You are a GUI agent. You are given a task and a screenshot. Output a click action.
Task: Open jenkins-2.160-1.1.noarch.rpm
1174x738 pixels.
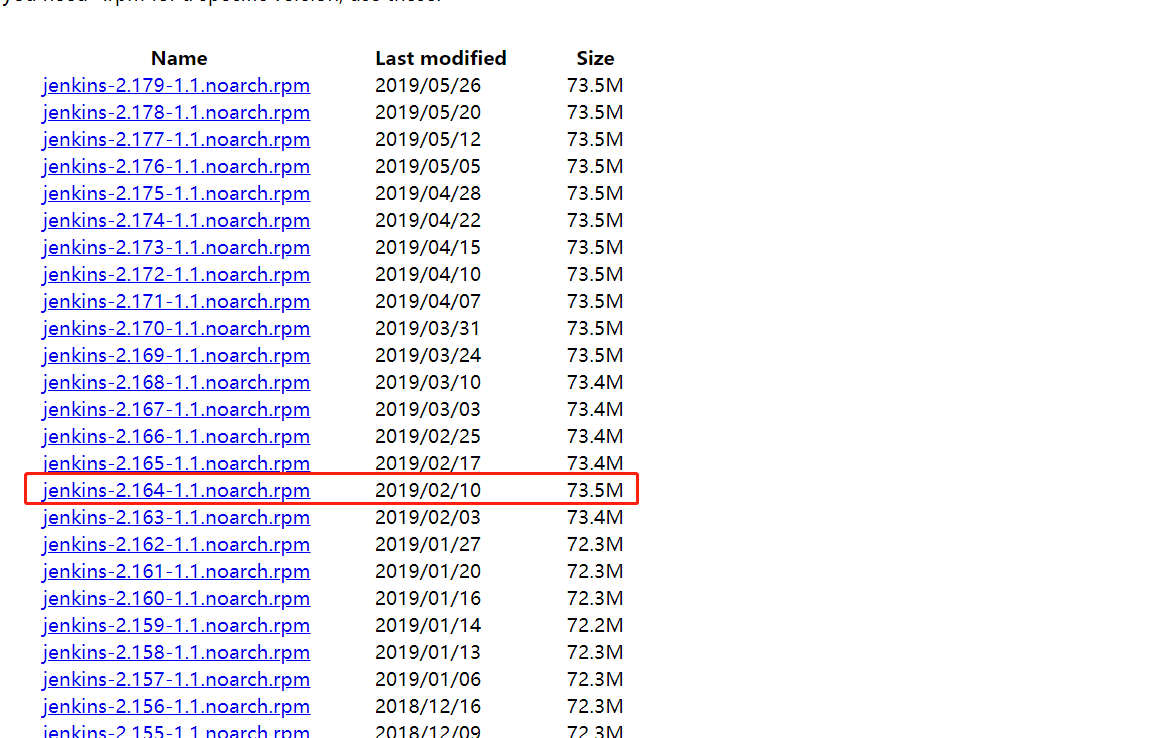[x=176, y=598]
